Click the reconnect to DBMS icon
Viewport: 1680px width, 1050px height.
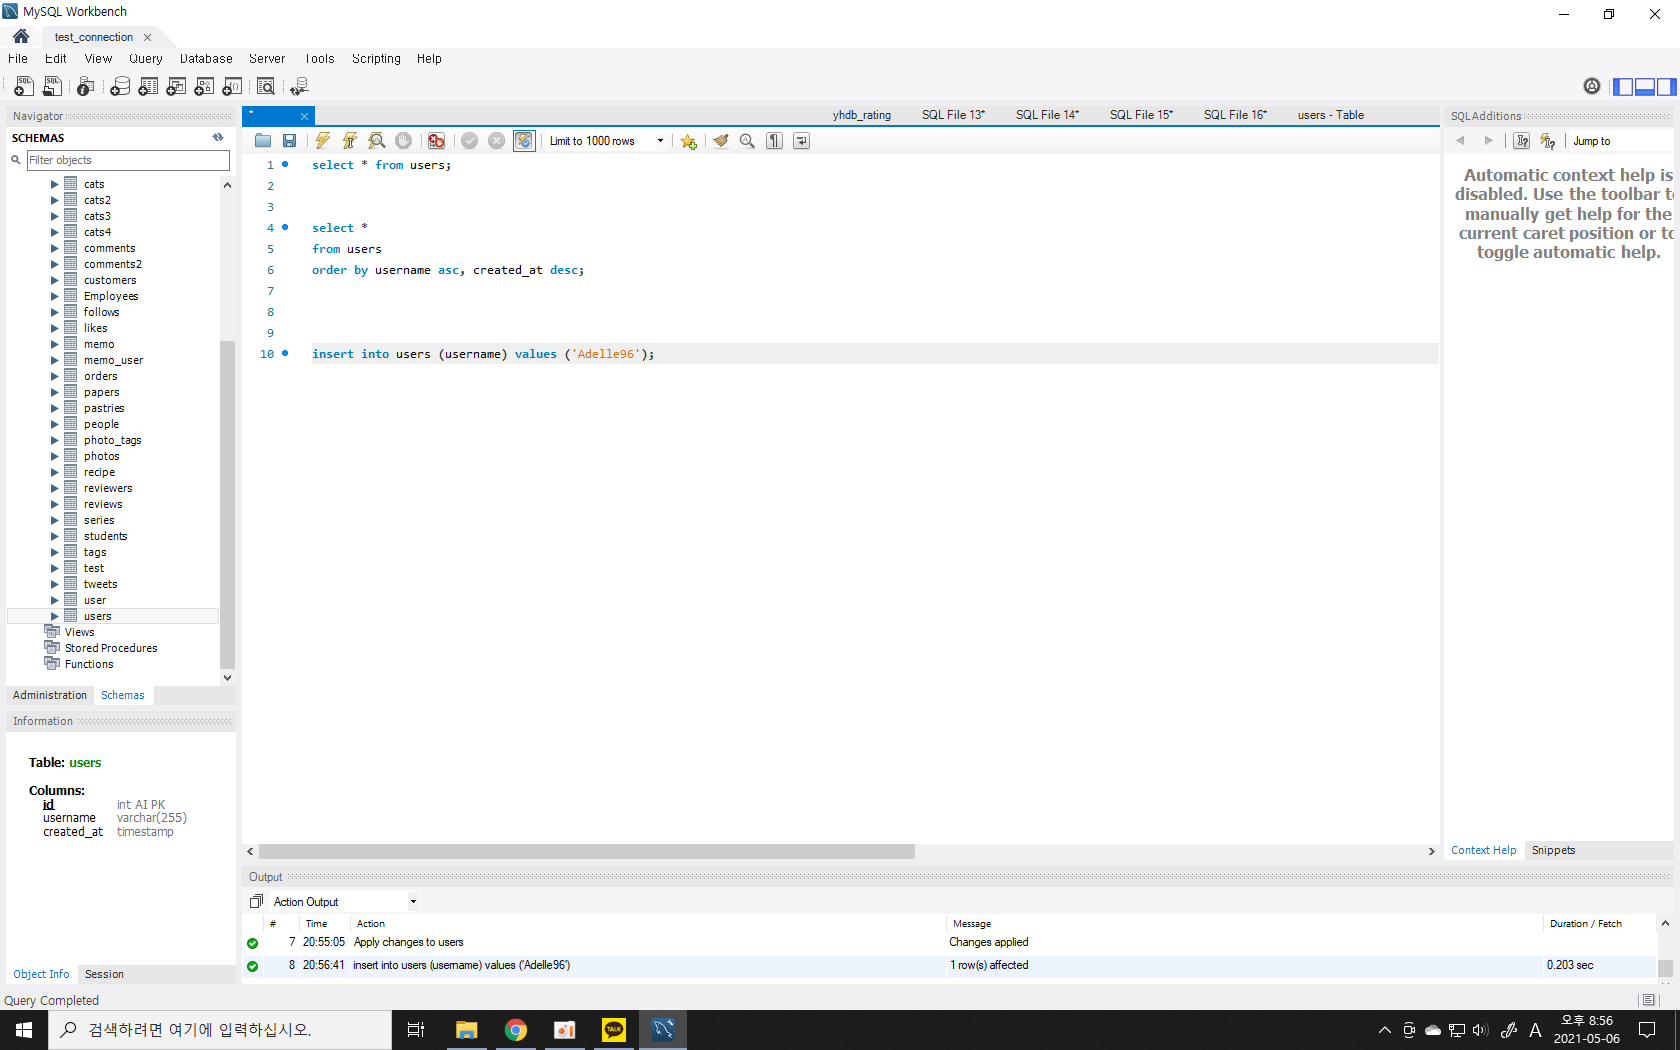pyautogui.click(x=299, y=87)
